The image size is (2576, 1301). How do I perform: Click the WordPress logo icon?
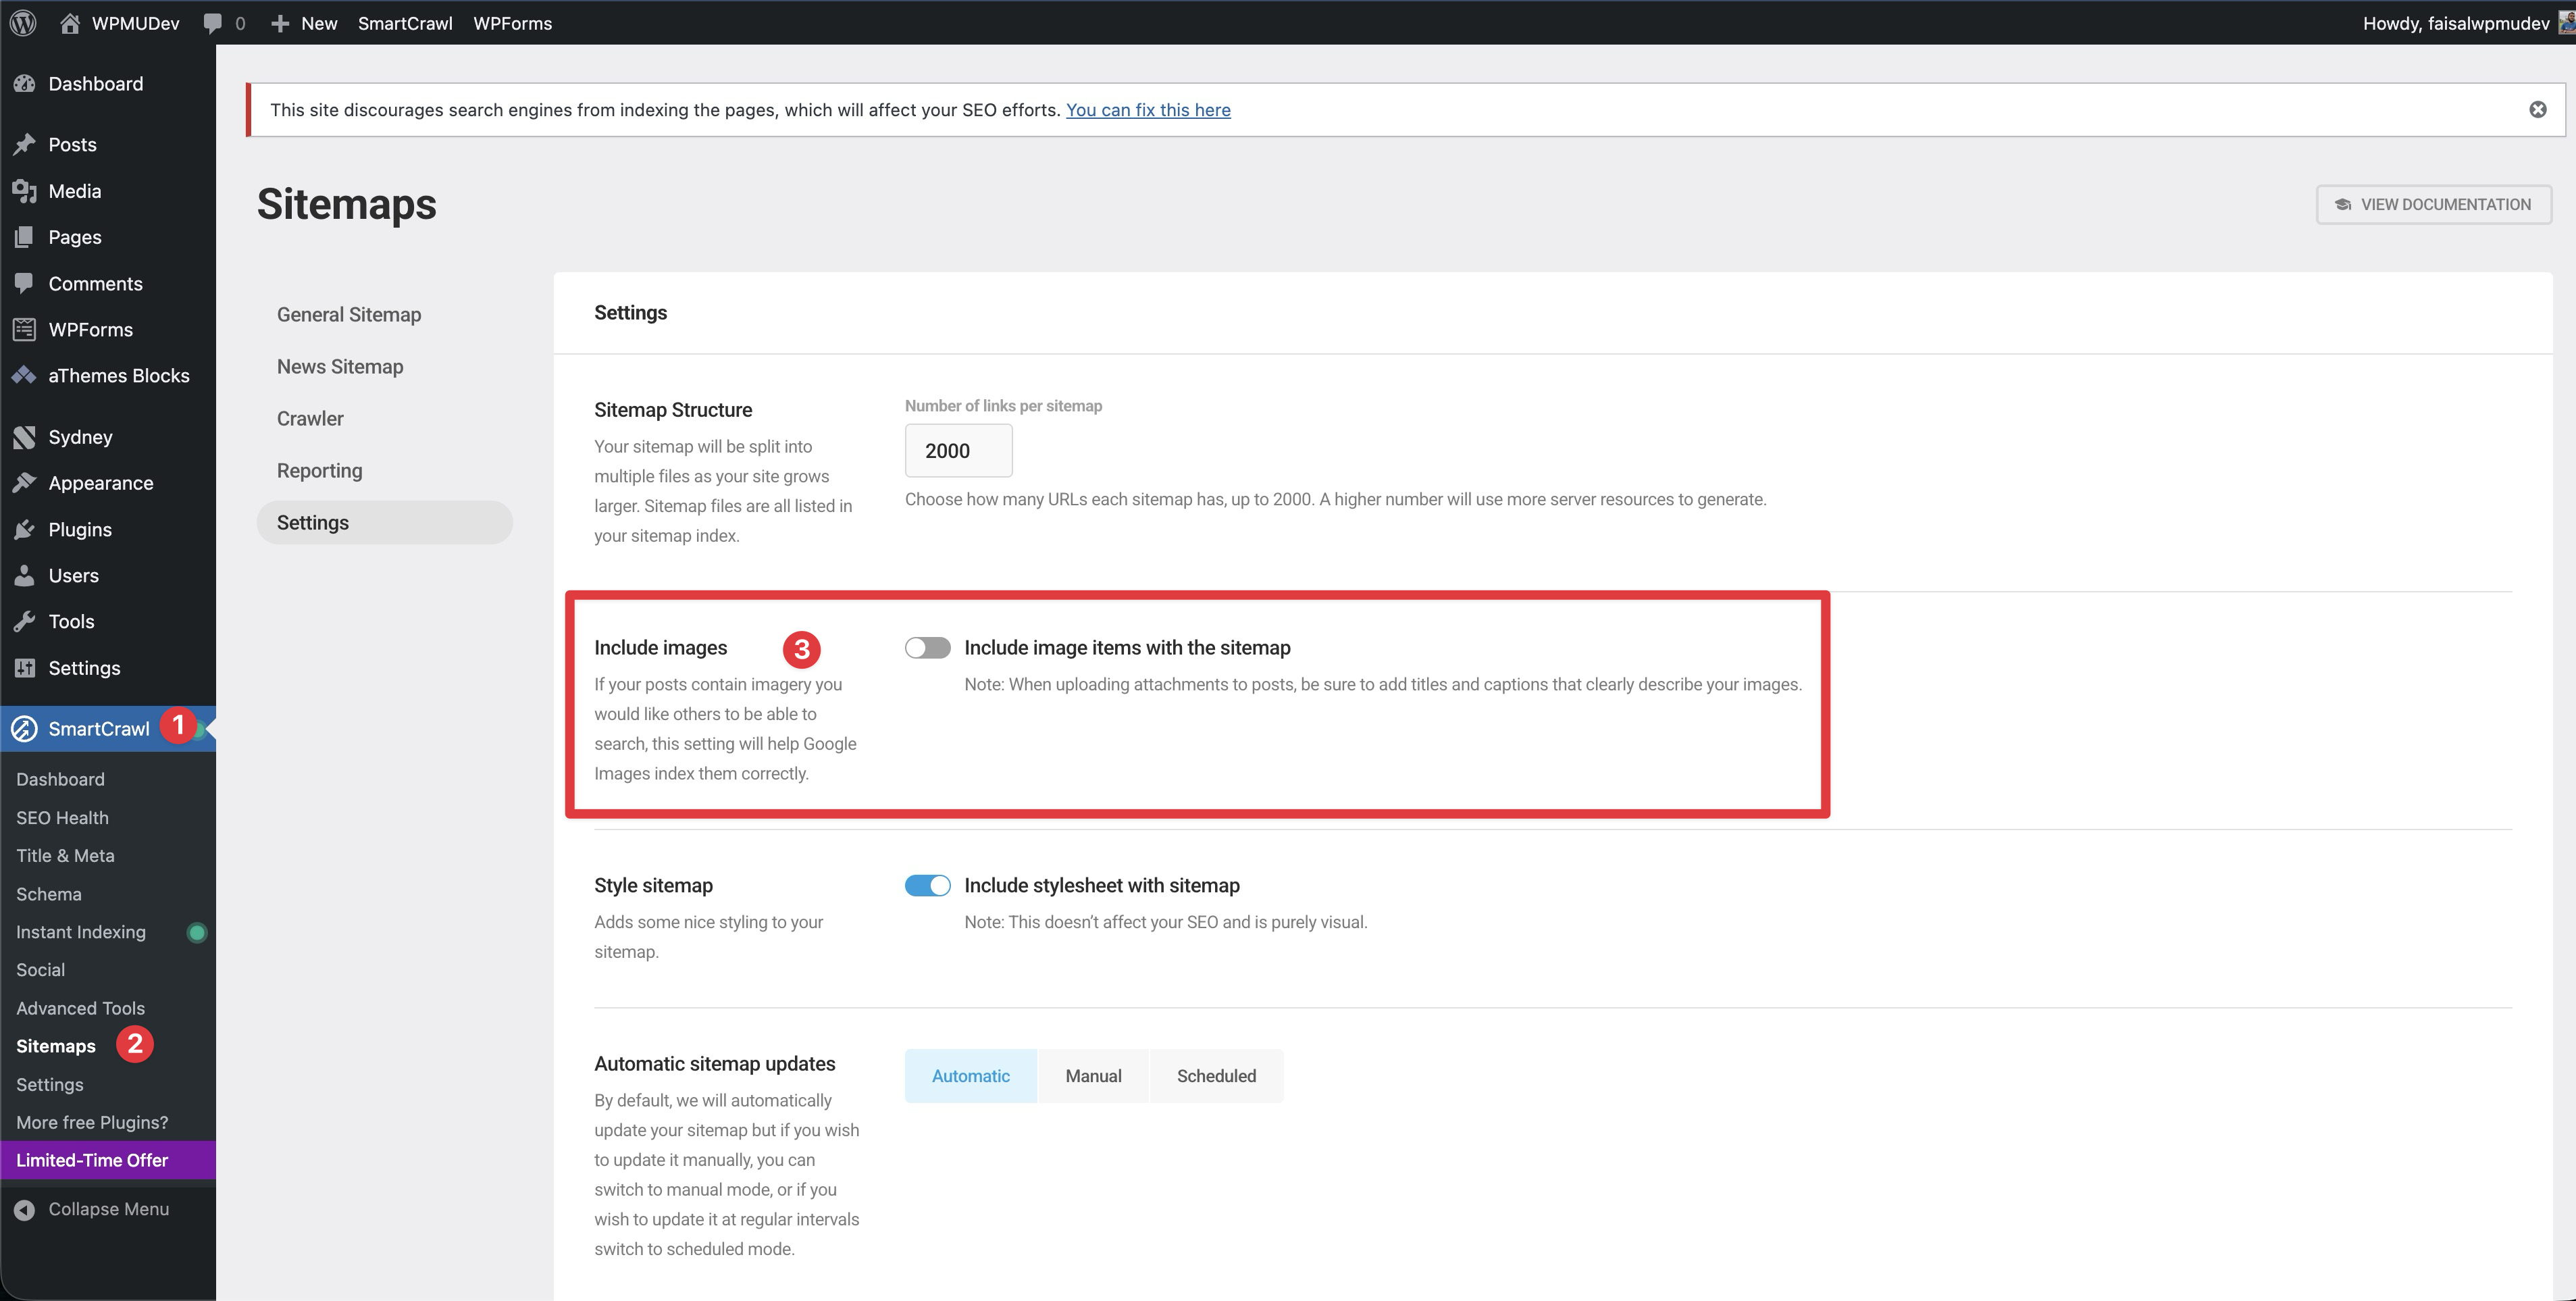(x=23, y=22)
